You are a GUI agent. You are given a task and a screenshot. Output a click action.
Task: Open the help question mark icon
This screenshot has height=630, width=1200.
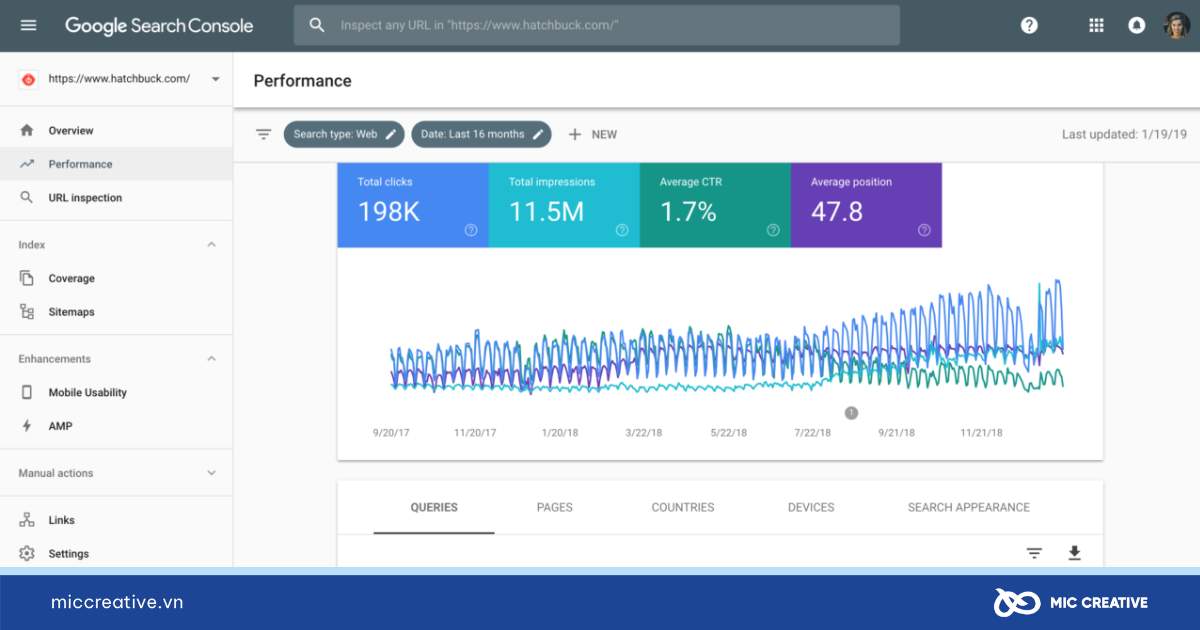click(x=1029, y=25)
